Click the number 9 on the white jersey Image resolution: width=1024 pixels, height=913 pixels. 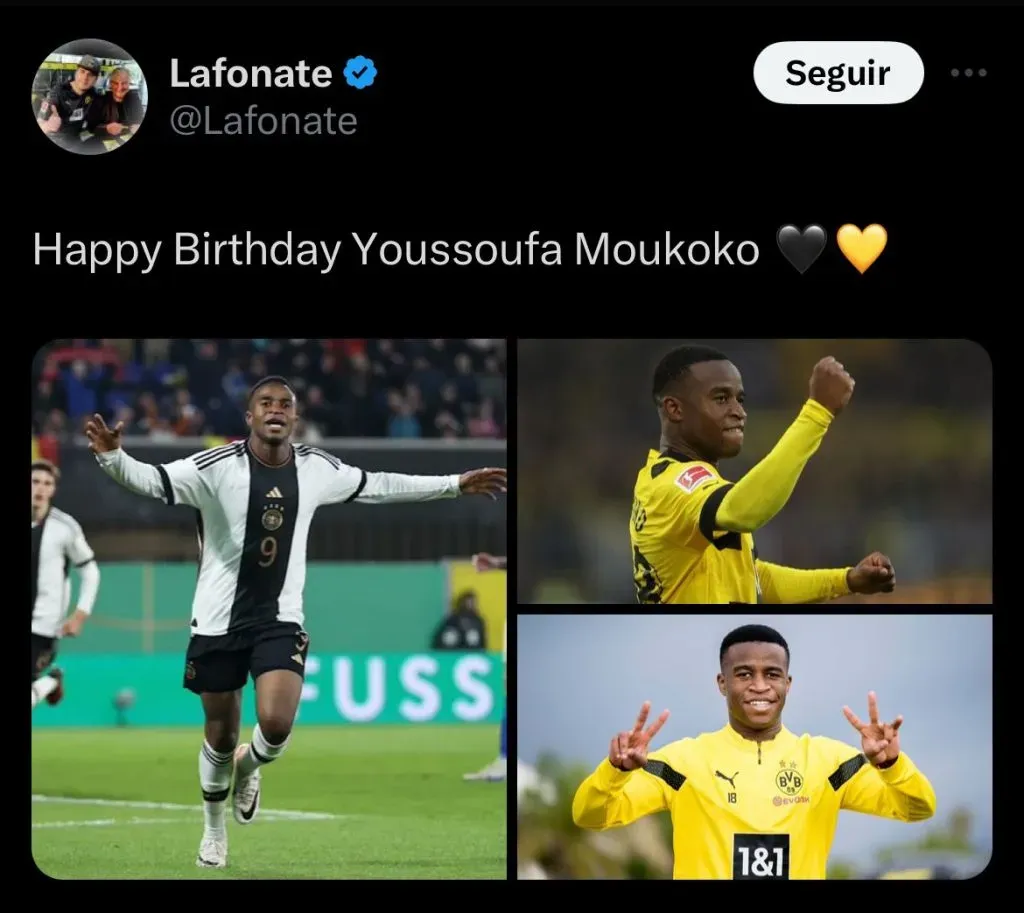tap(267, 552)
